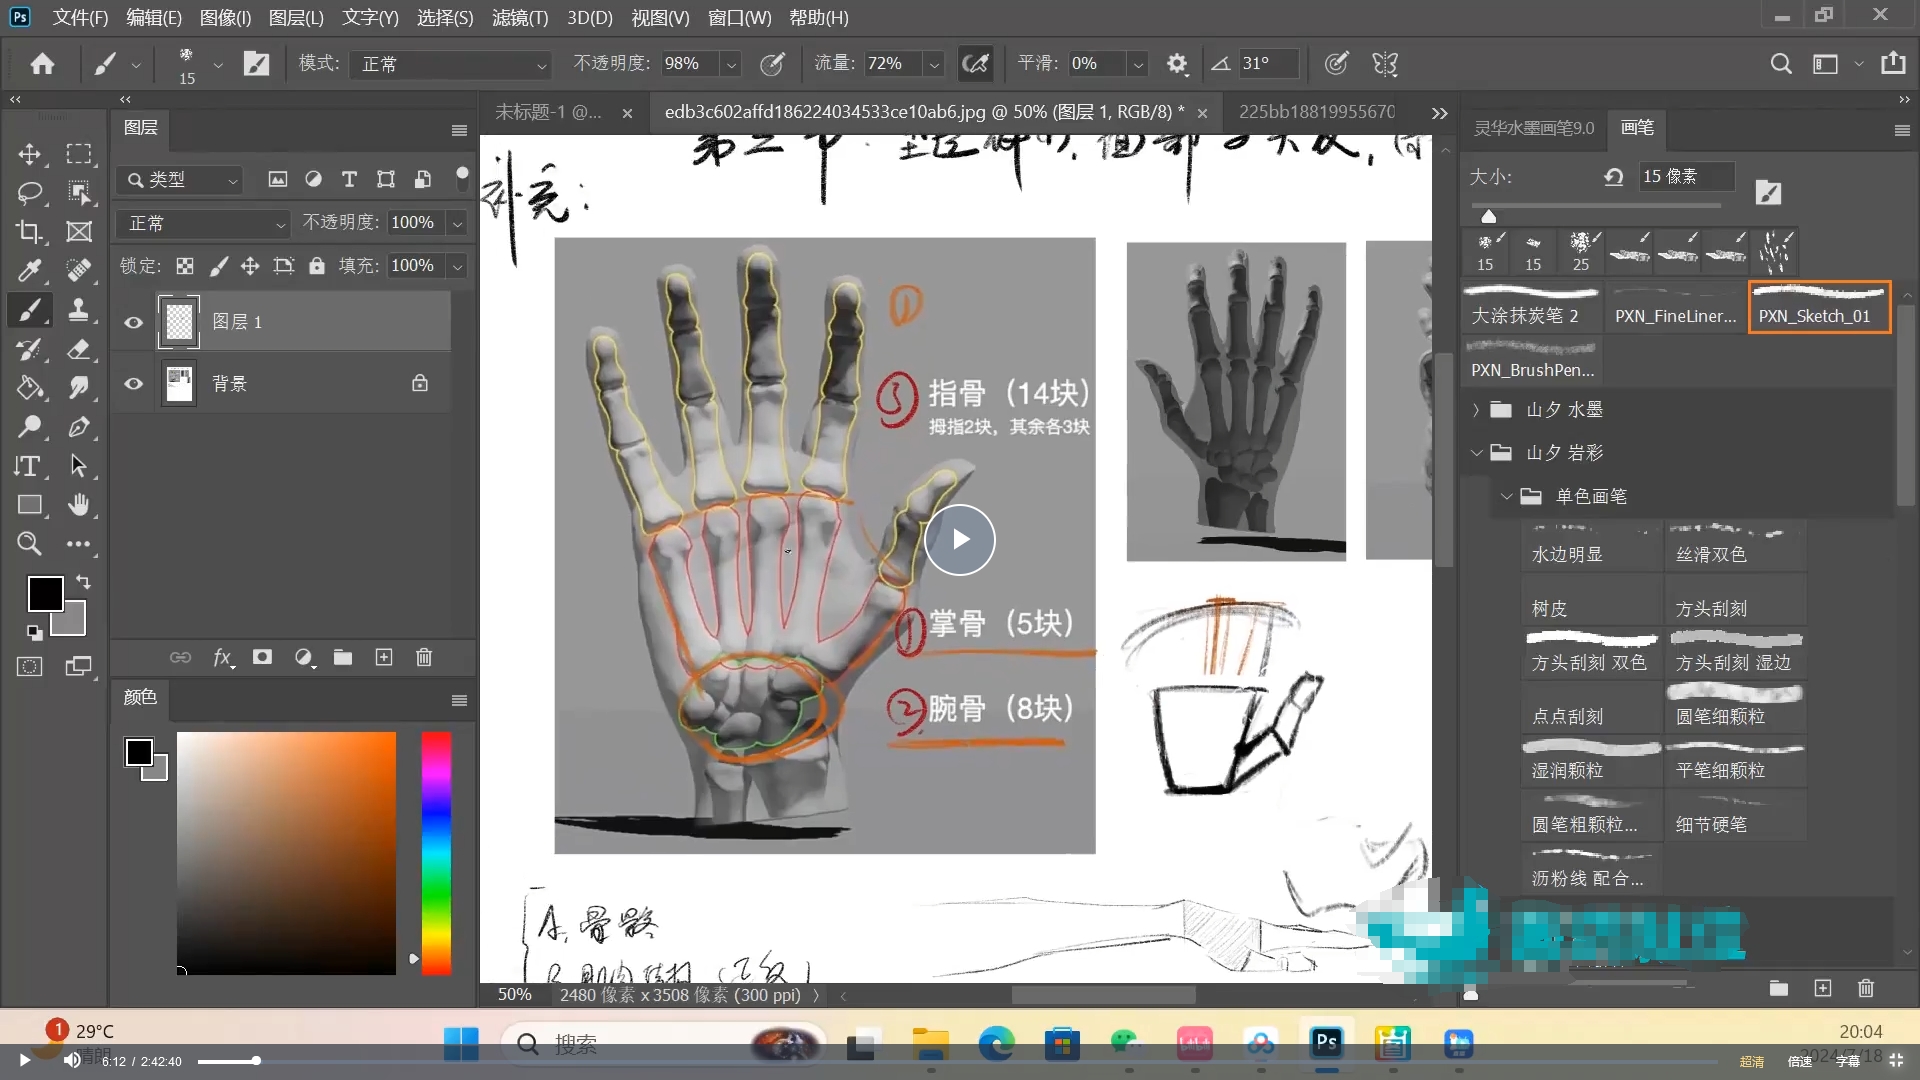Hide layer 图层 1 visibility
The width and height of the screenshot is (1920, 1080).
point(133,322)
